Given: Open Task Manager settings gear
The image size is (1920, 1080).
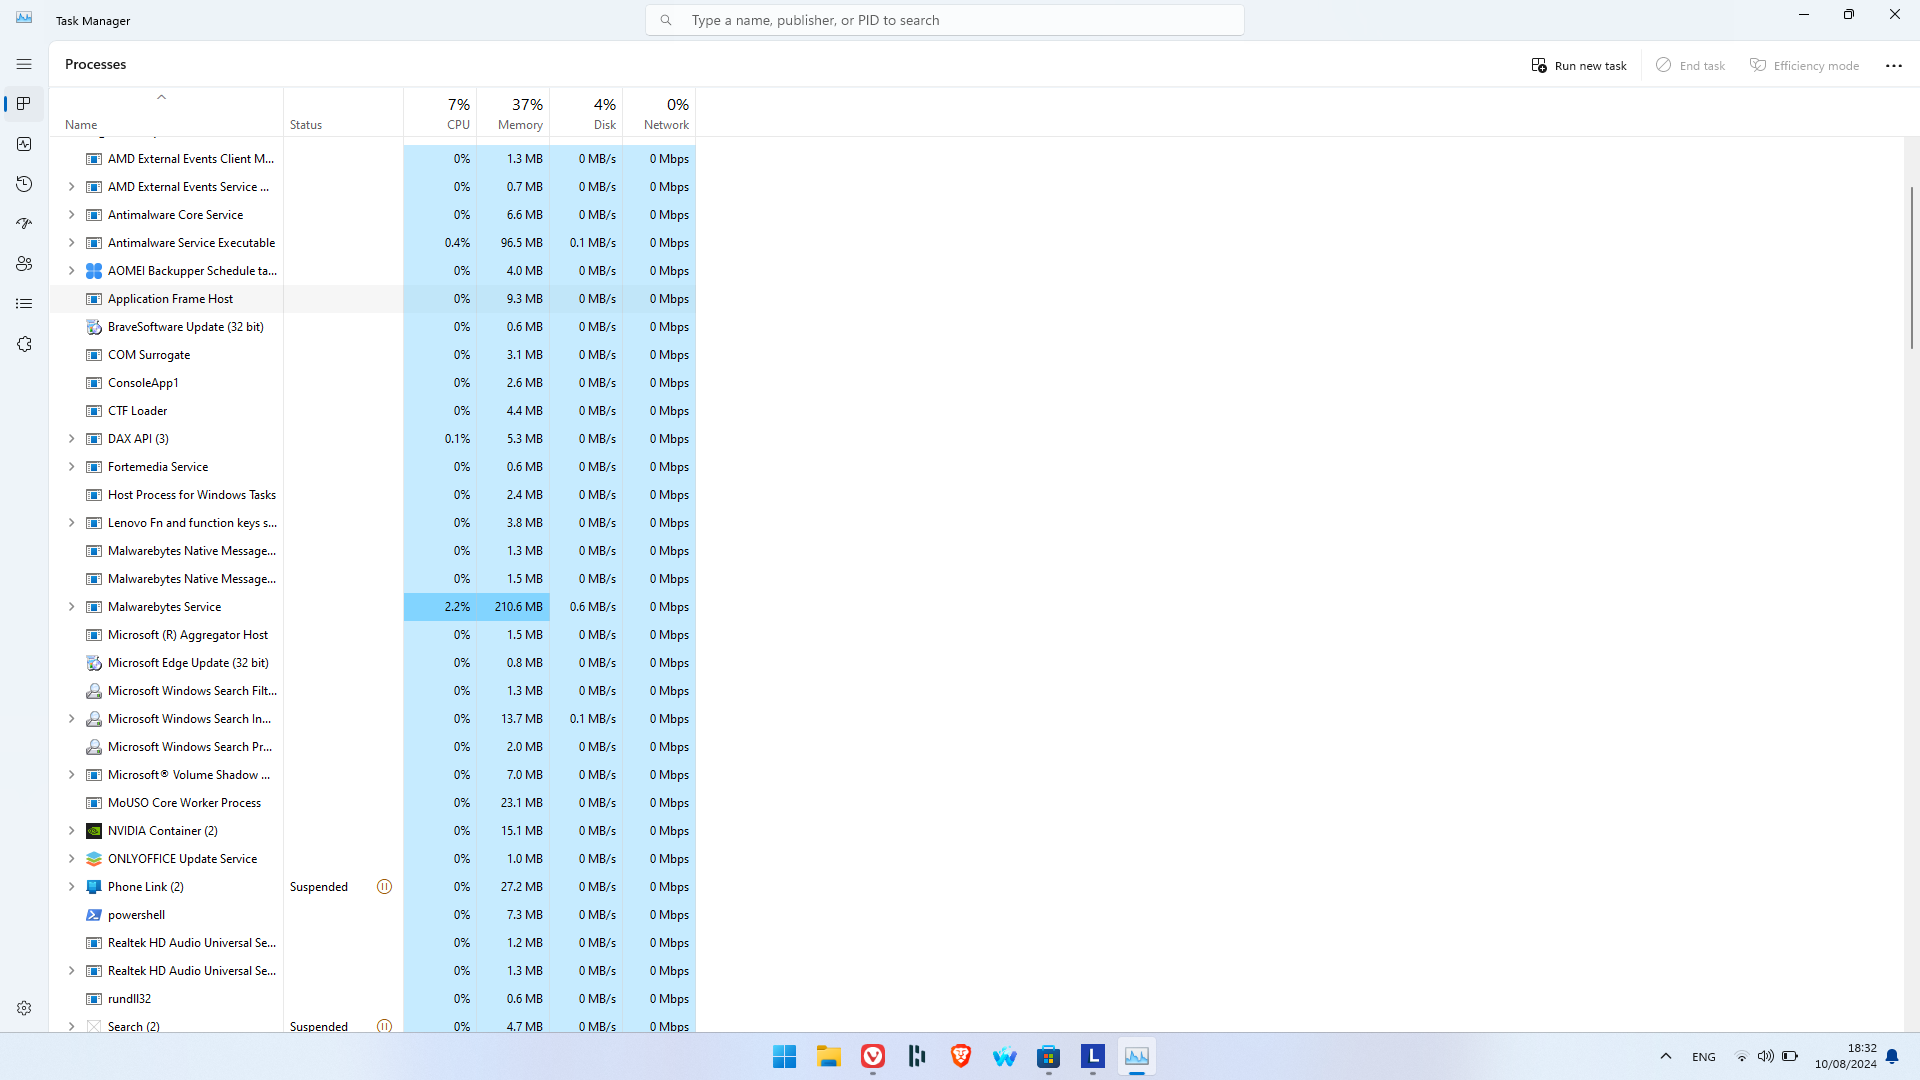Looking at the screenshot, I should [24, 1008].
